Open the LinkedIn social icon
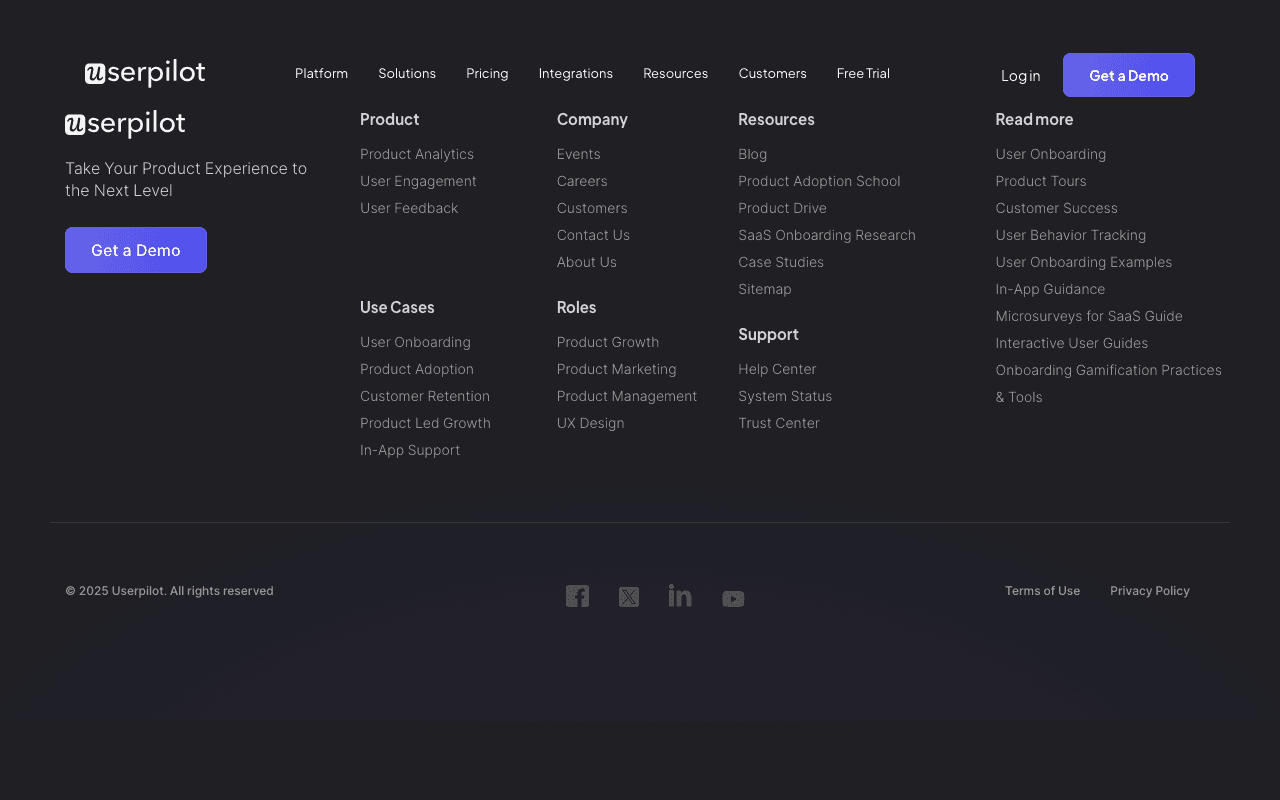Screen dimensions: 1280x800 point(680,596)
